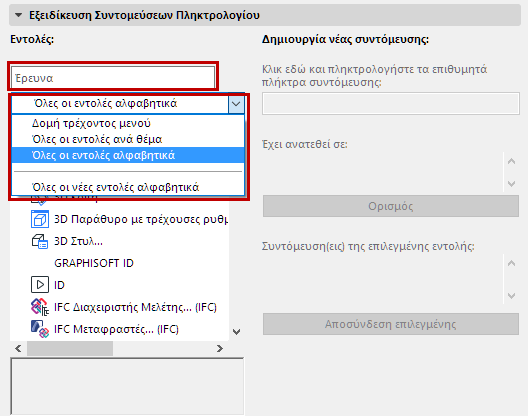Collapse the Εξειδίκευση Συντομεύσεων Πληκτρολογίου panel
This screenshot has height=416, width=528.
point(19,15)
